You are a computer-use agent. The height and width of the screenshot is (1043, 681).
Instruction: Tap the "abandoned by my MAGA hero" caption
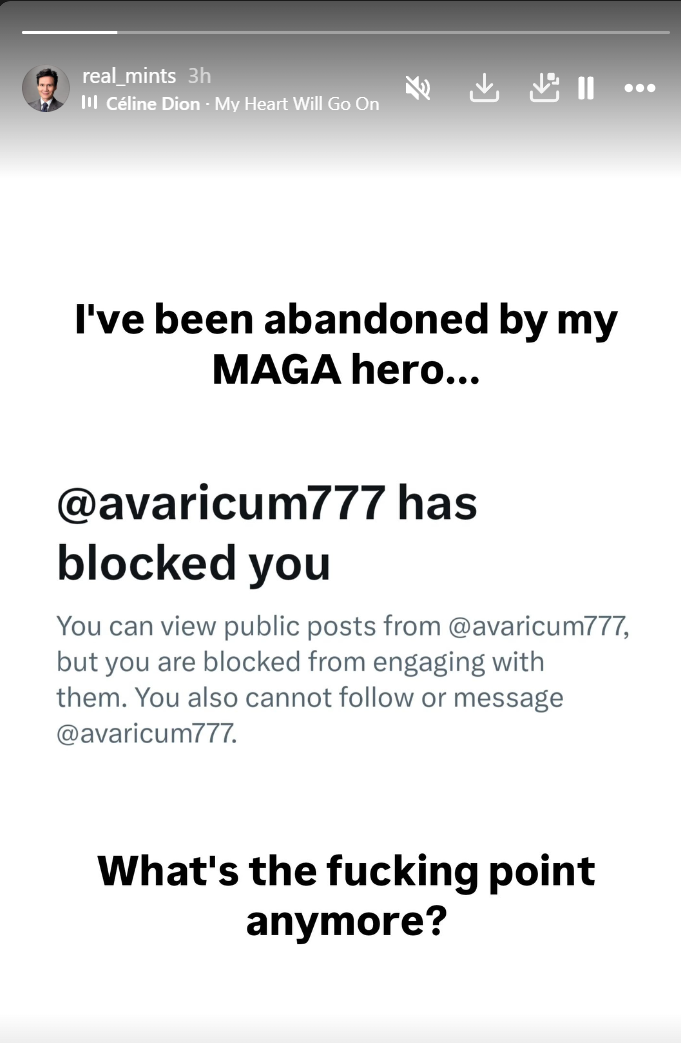pos(346,344)
